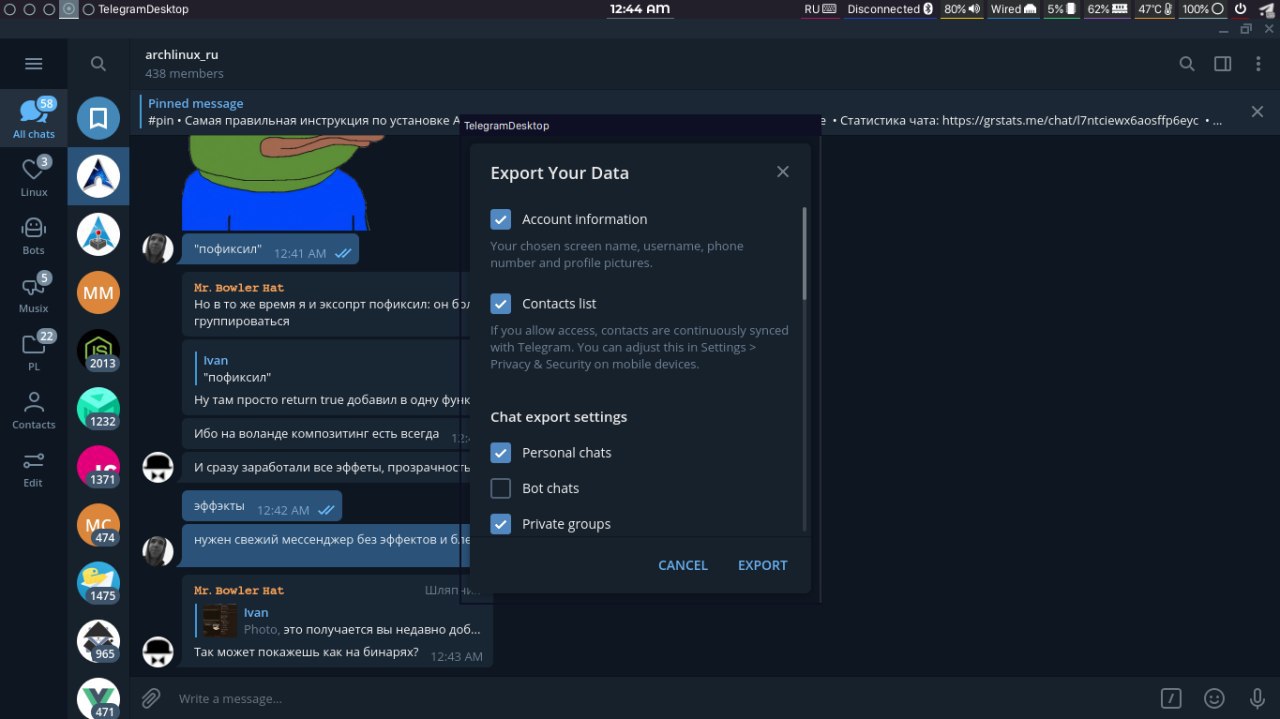Click the EXPORT button

pos(763,565)
